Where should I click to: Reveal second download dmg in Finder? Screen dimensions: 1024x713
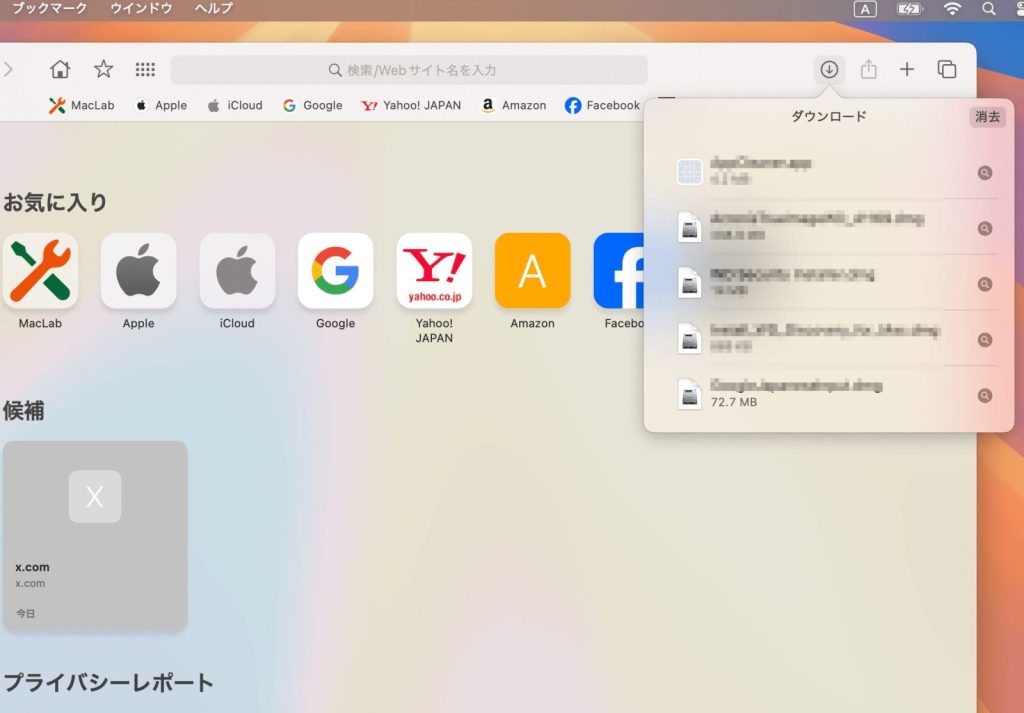pyautogui.click(x=984, y=229)
